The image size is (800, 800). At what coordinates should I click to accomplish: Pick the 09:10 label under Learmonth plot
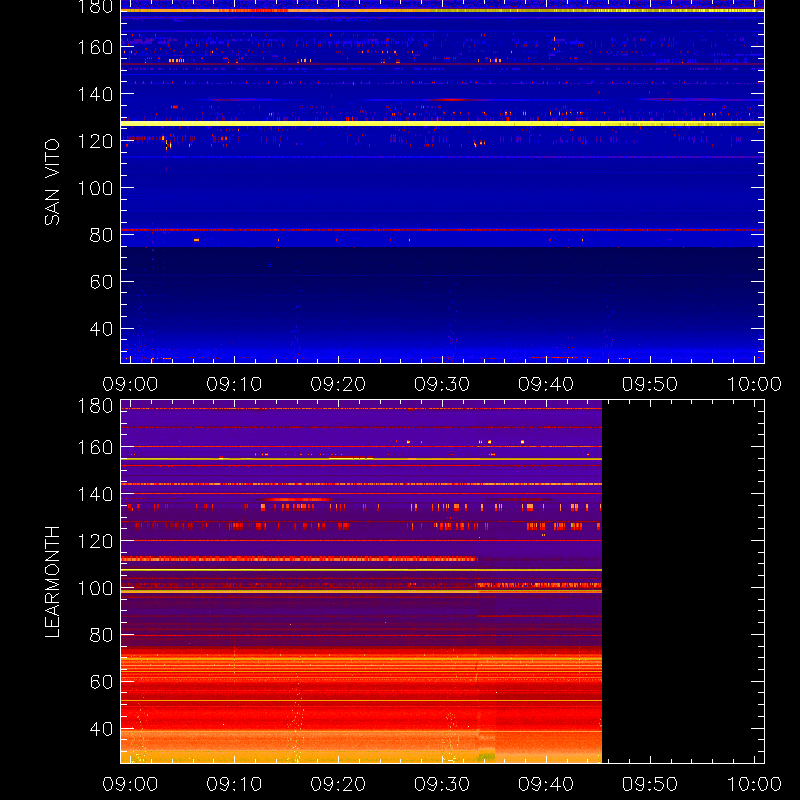click(234, 784)
